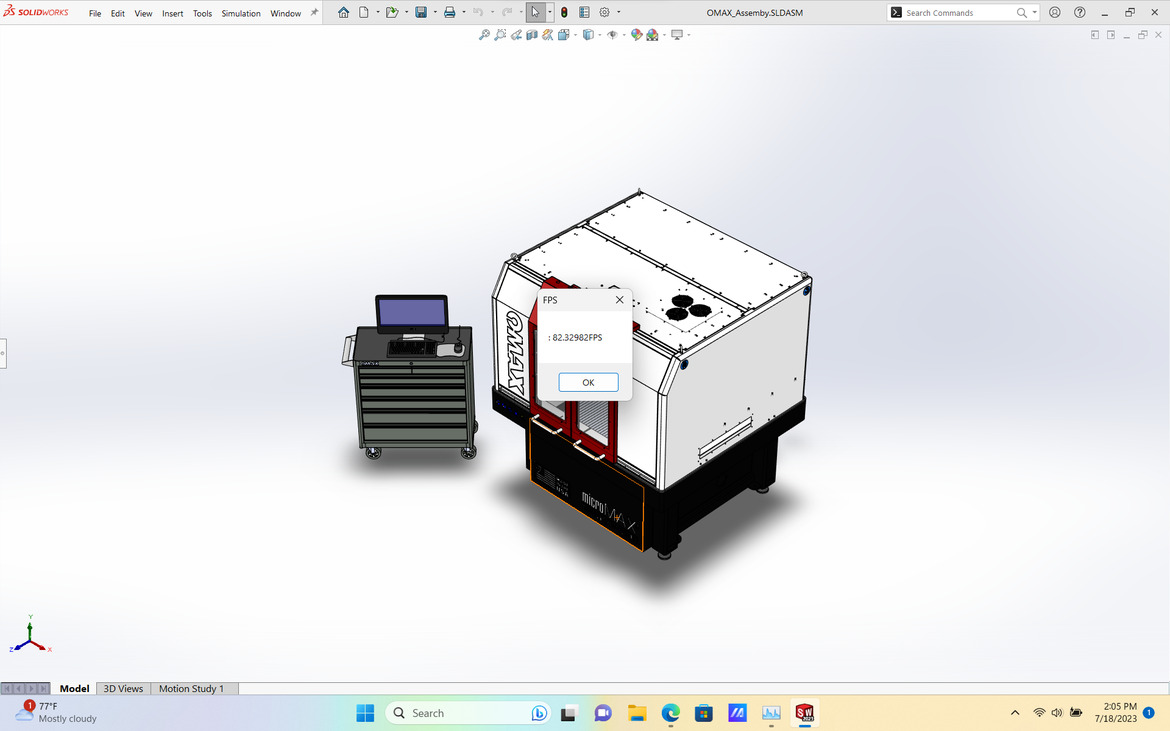Open the View Orientation cube icon
The image size is (1170, 731).
click(x=563, y=34)
